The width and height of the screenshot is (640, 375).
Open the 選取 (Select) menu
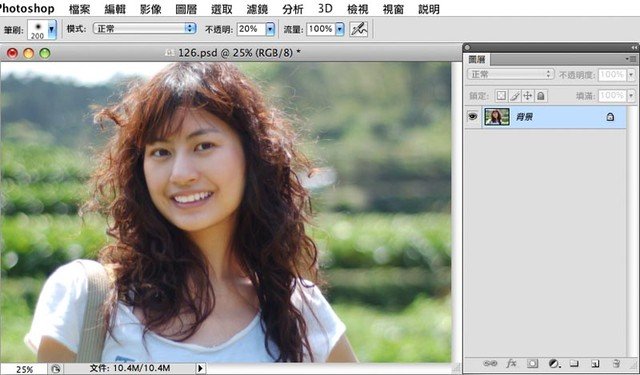(222, 9)
